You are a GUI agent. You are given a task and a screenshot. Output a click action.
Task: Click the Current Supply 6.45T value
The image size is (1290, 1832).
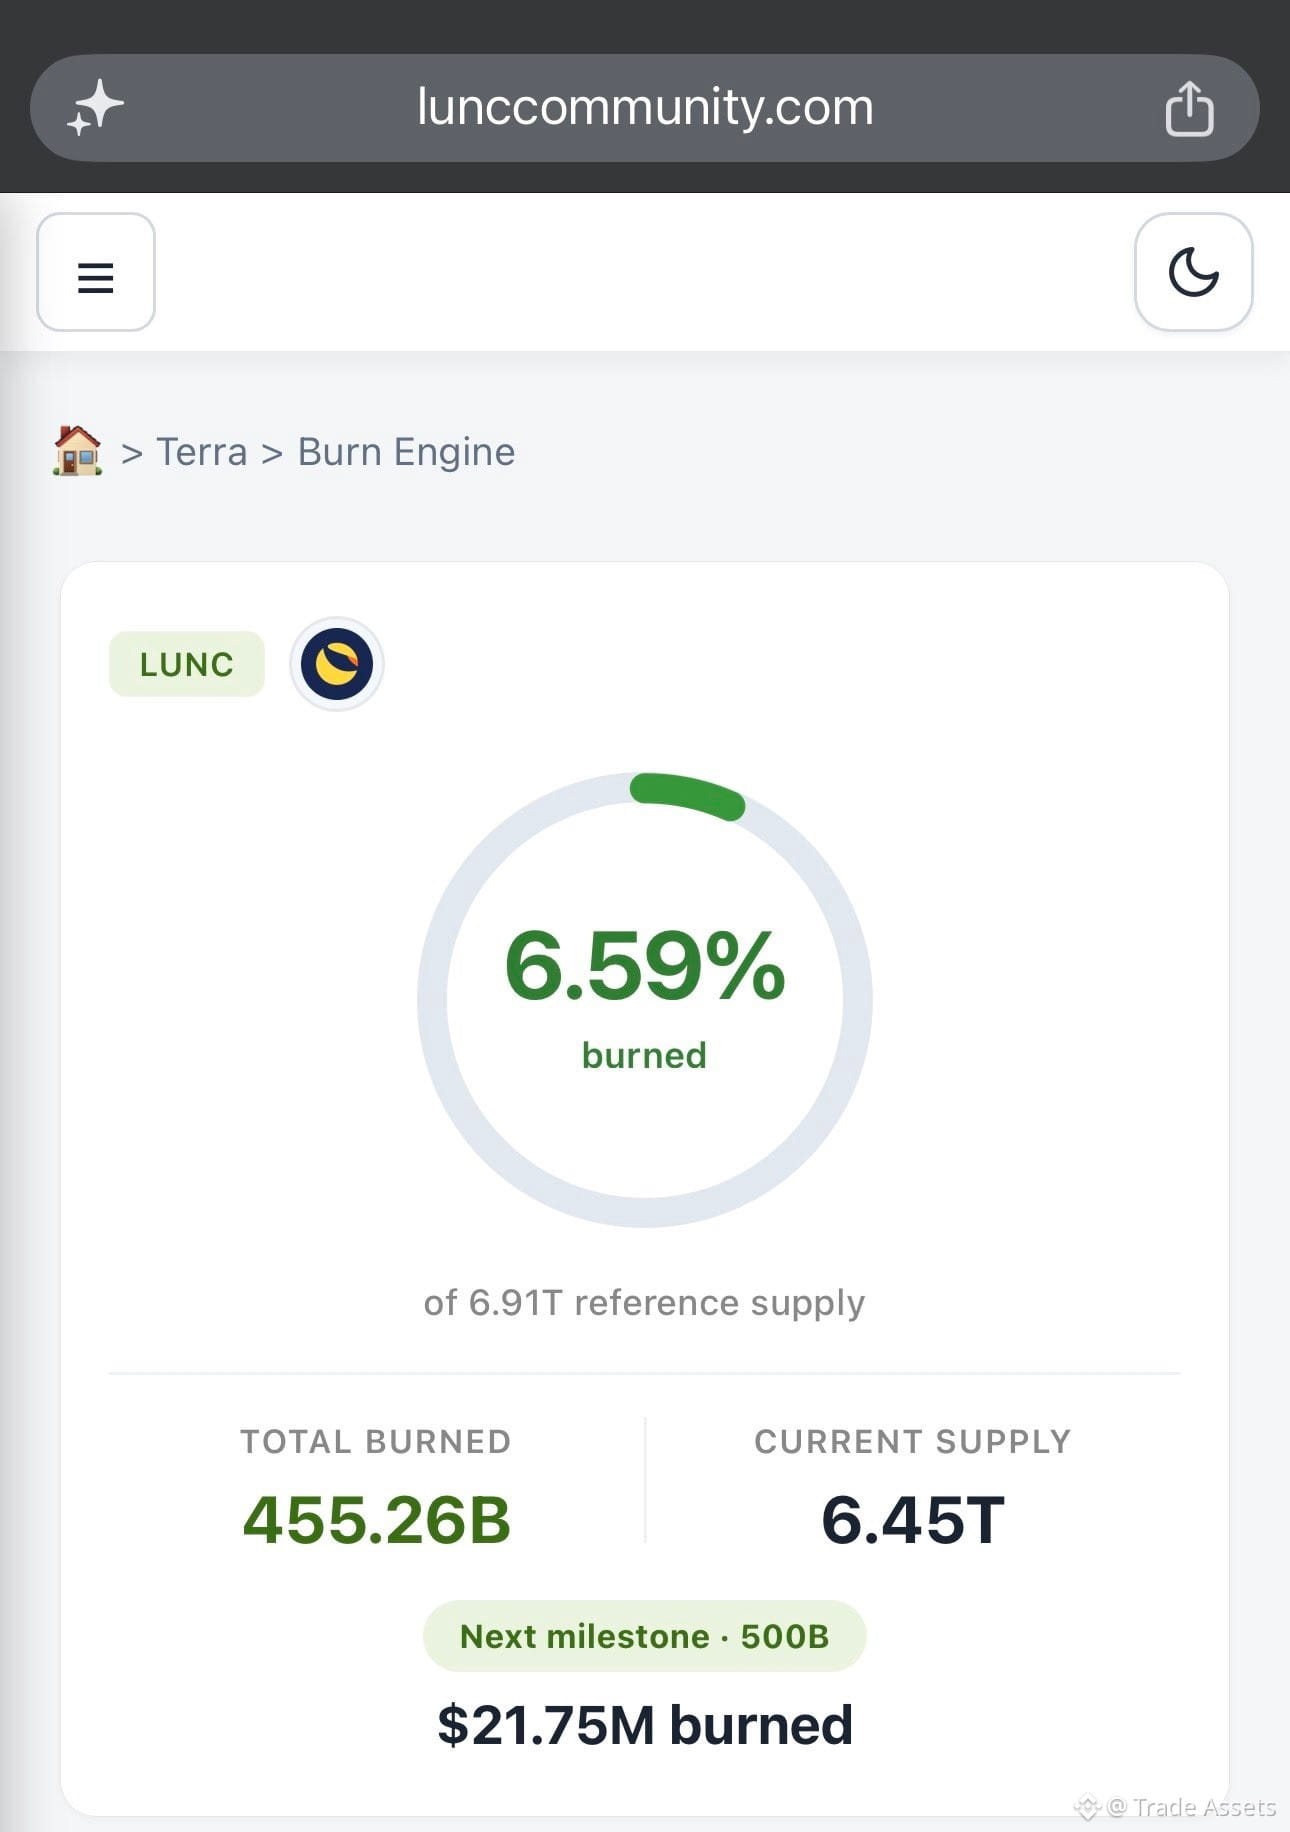pos(913,1520)
